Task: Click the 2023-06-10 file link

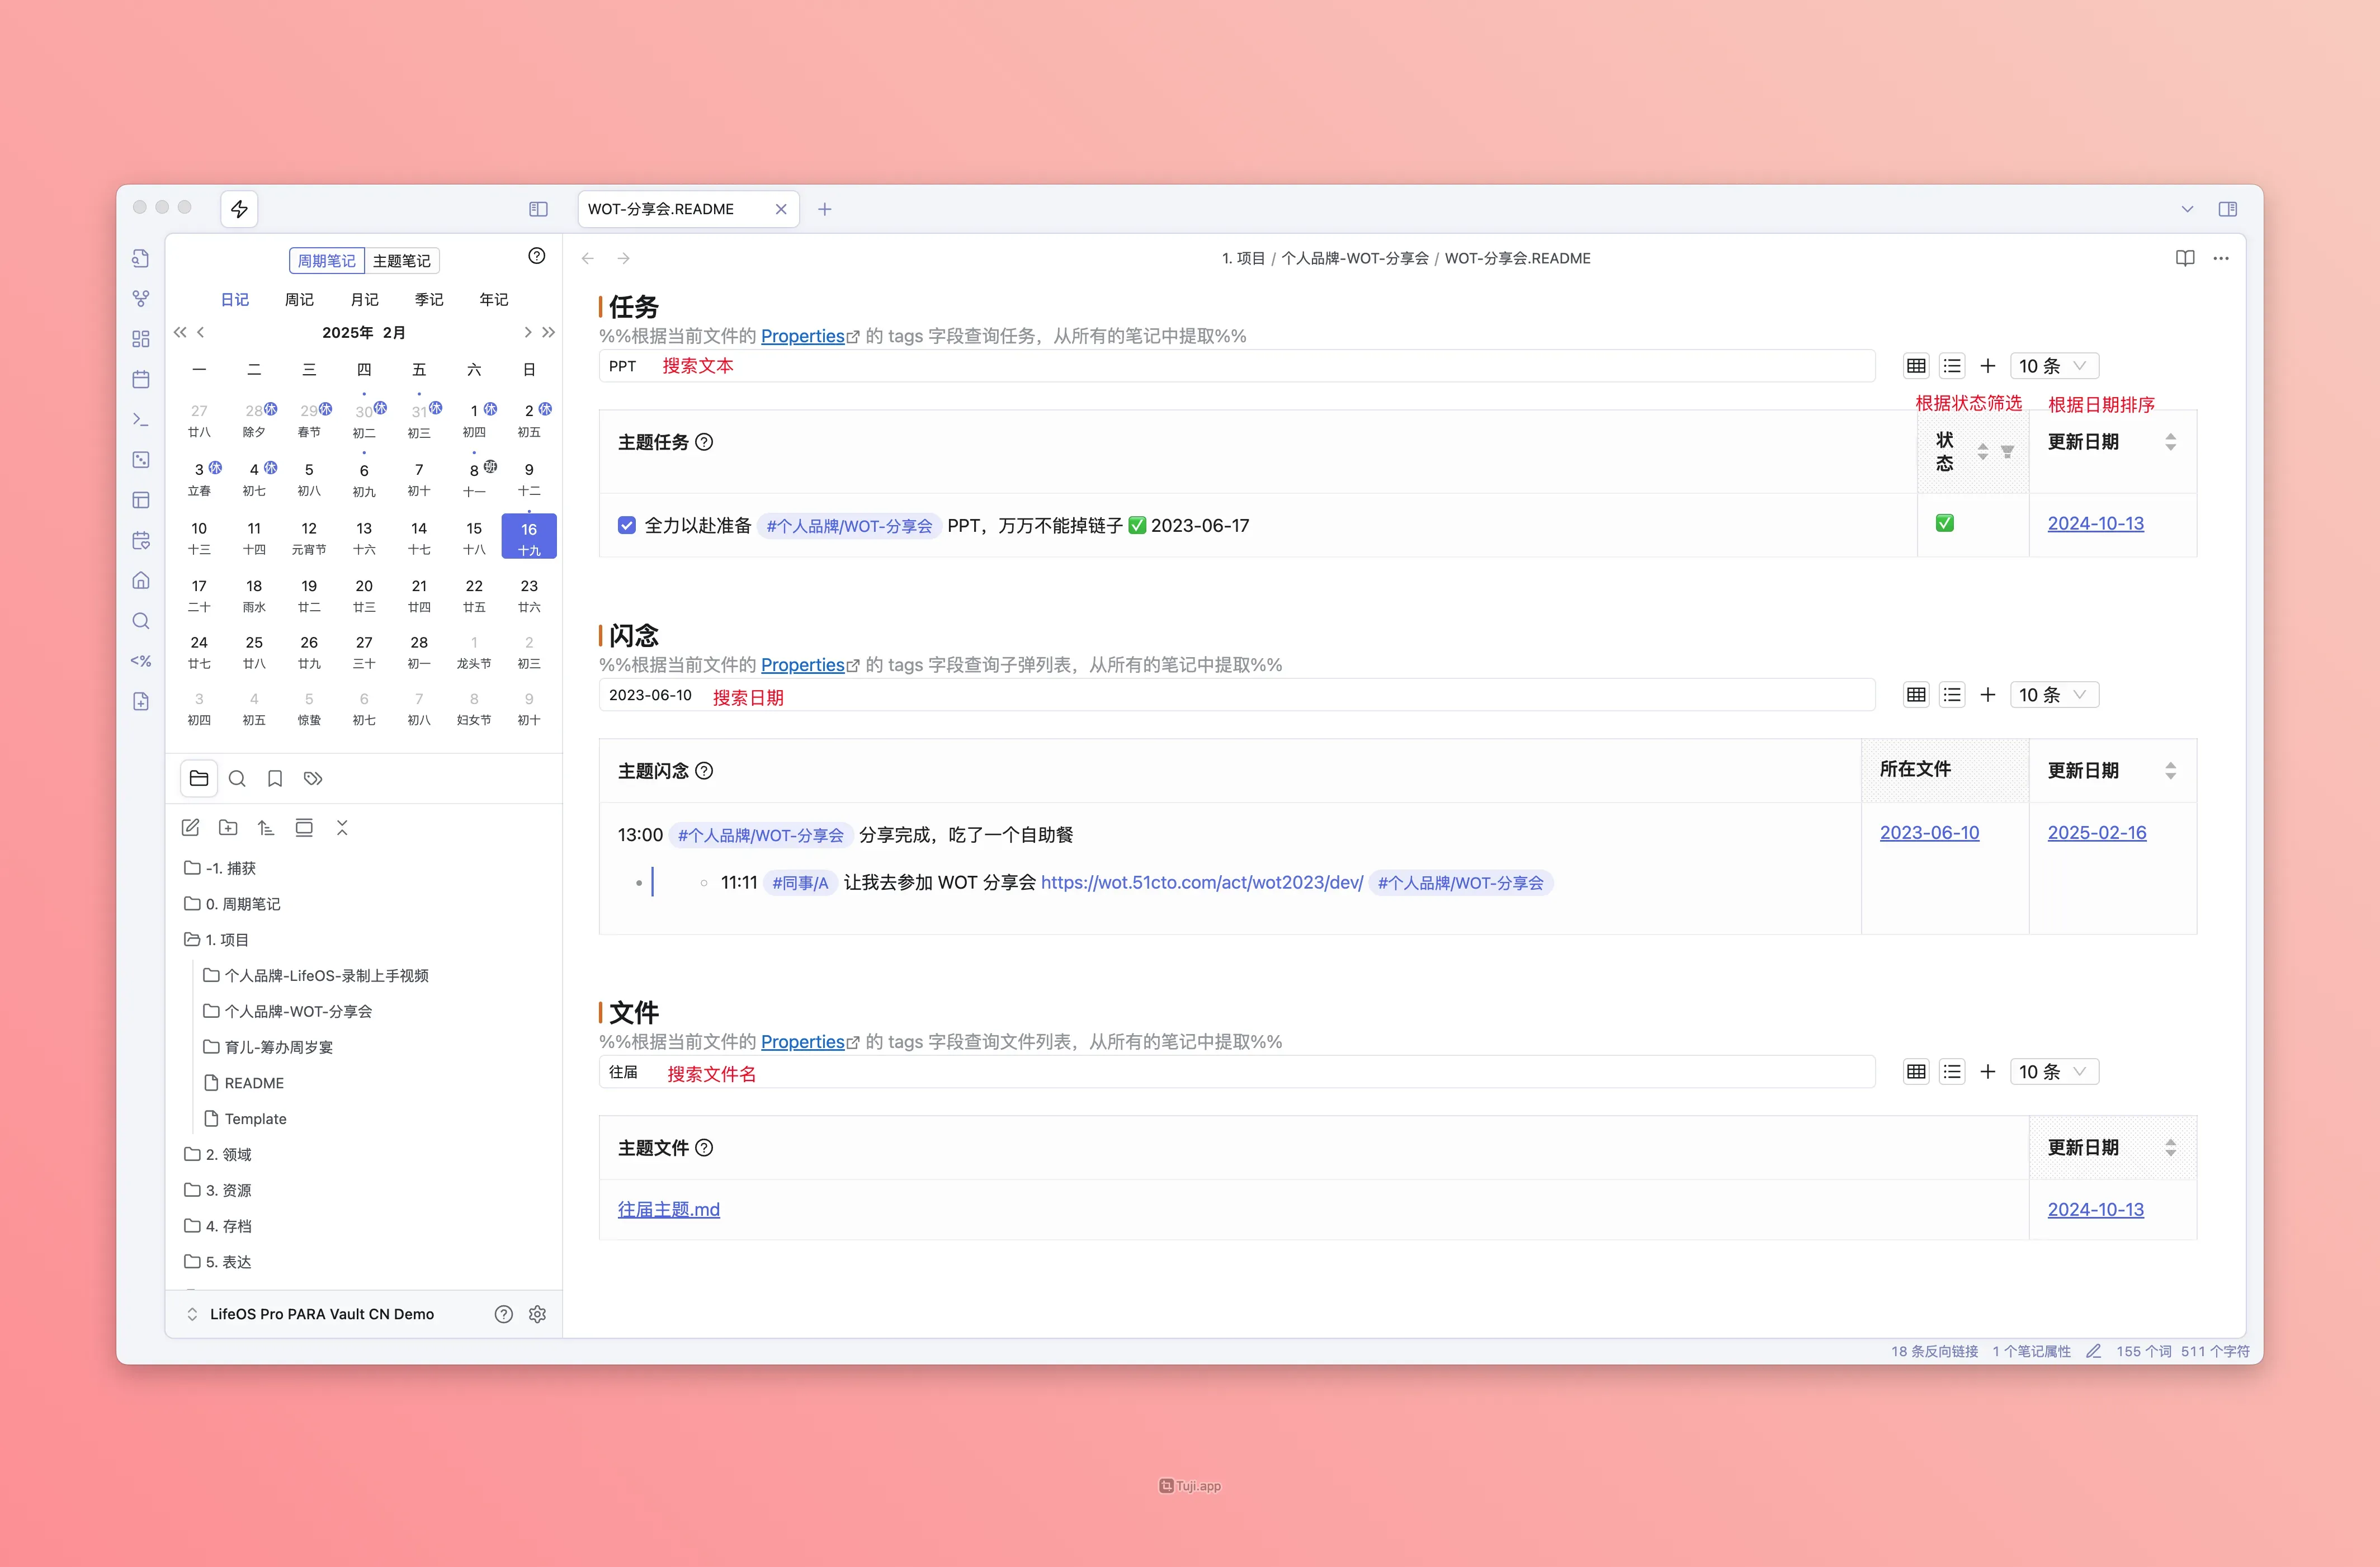Action: (x=1928, y=832)
